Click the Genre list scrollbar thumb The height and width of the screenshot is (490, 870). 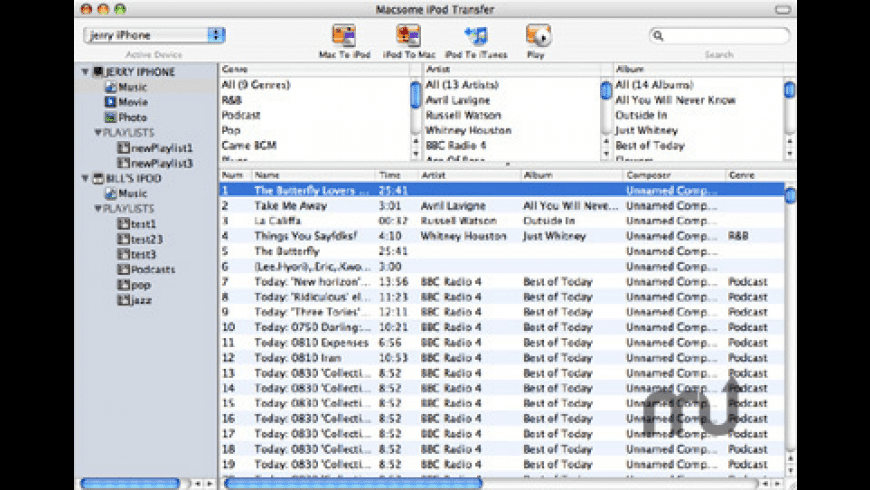[x=416, y=94]
